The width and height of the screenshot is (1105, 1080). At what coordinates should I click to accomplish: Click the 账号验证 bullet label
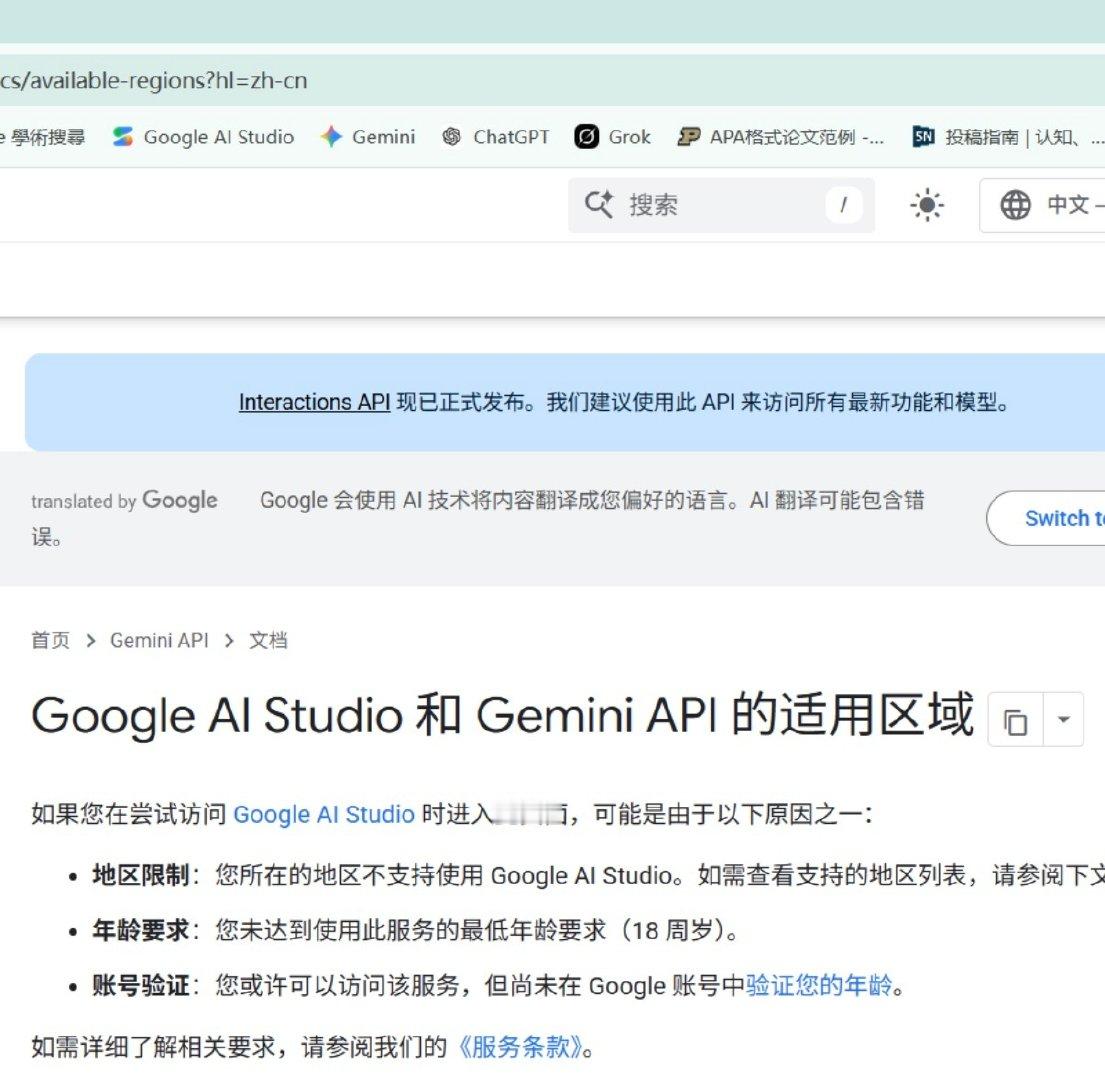coord(141,985)
